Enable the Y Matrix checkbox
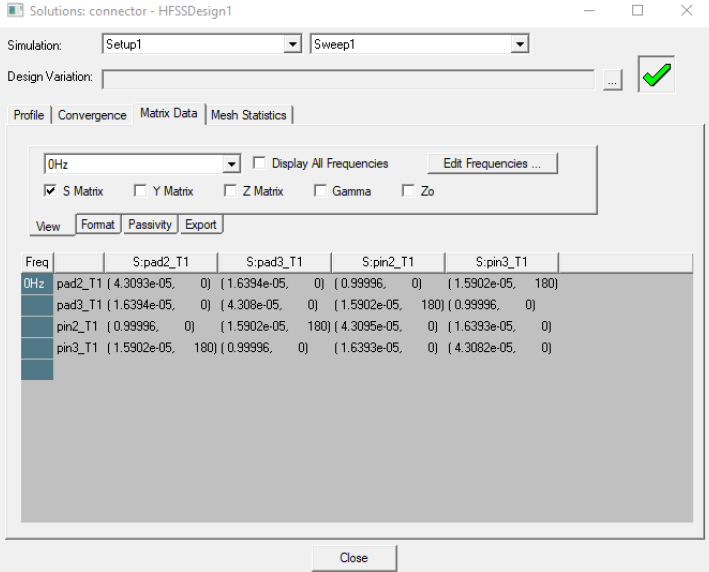Screen dimensions: 709x572 pyautogui.click(x=140, y=191)
